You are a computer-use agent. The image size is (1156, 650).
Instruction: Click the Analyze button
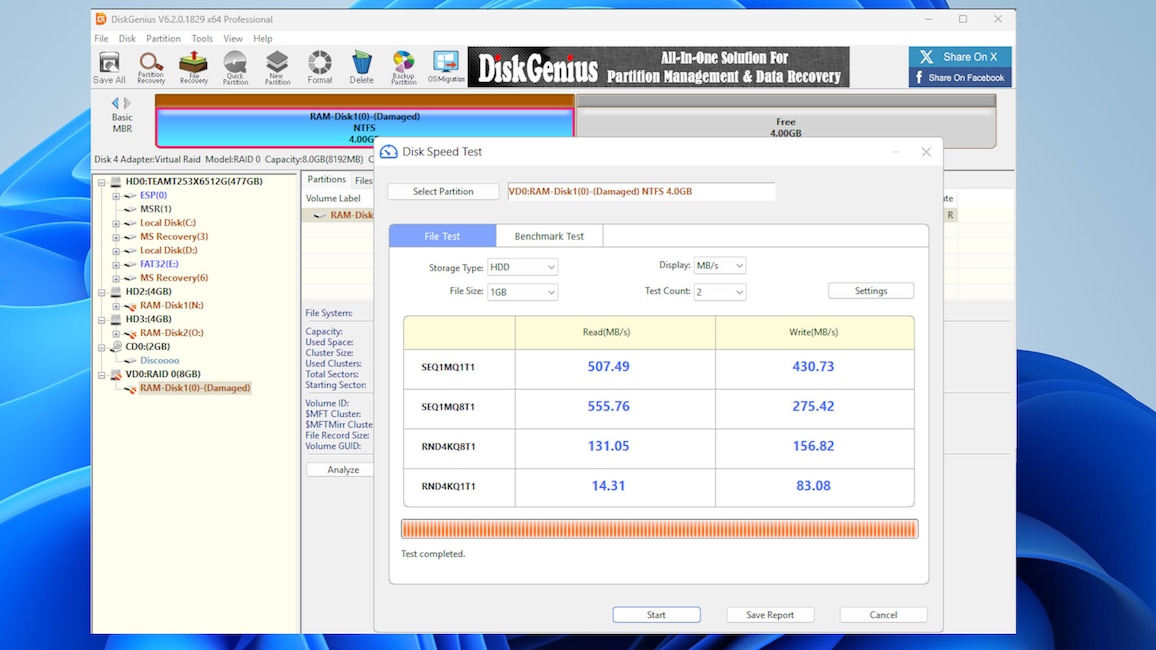click(341, 469)
